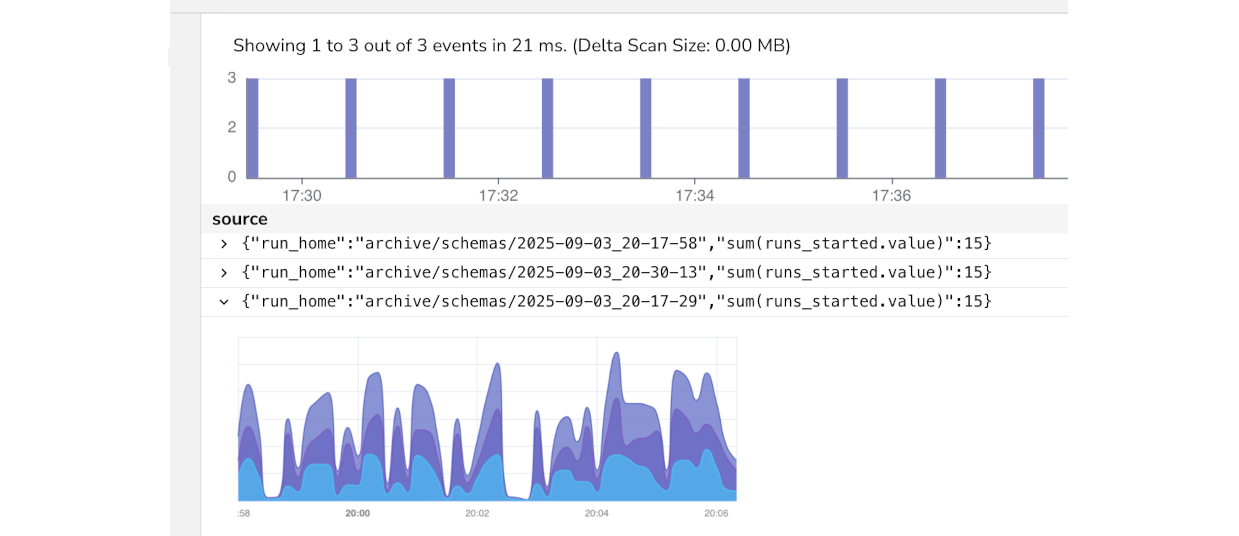Expand the event row for run 2025-09-03_20-30-13
The height and width of the screenshot is (536, 1239).
(x=224, y=272)
